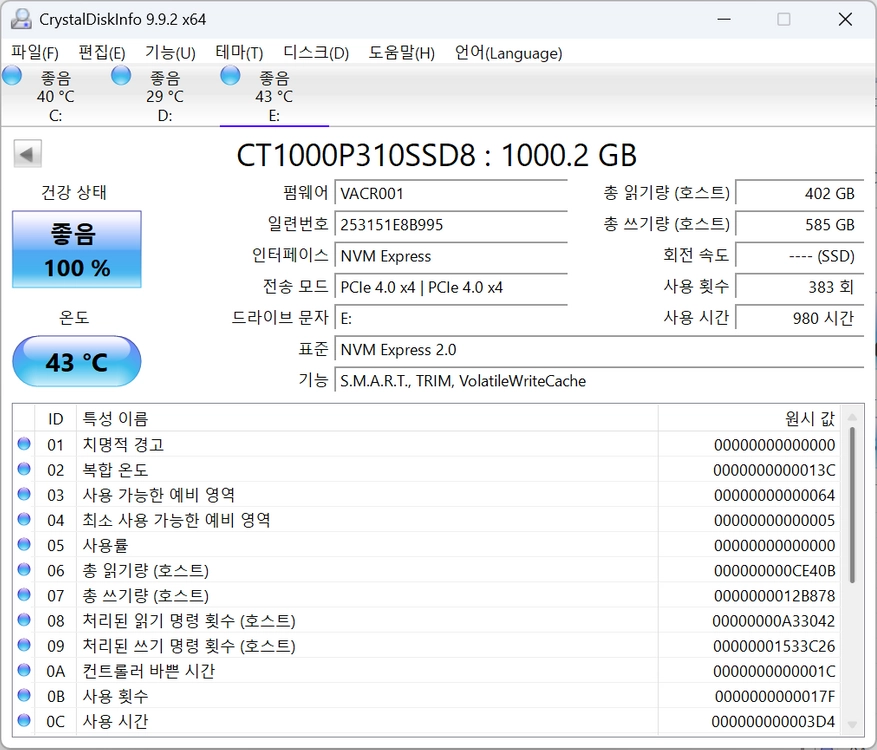Click the 원시 값 column header
Screen dimensions: 877x750
(x=751, y=418)
